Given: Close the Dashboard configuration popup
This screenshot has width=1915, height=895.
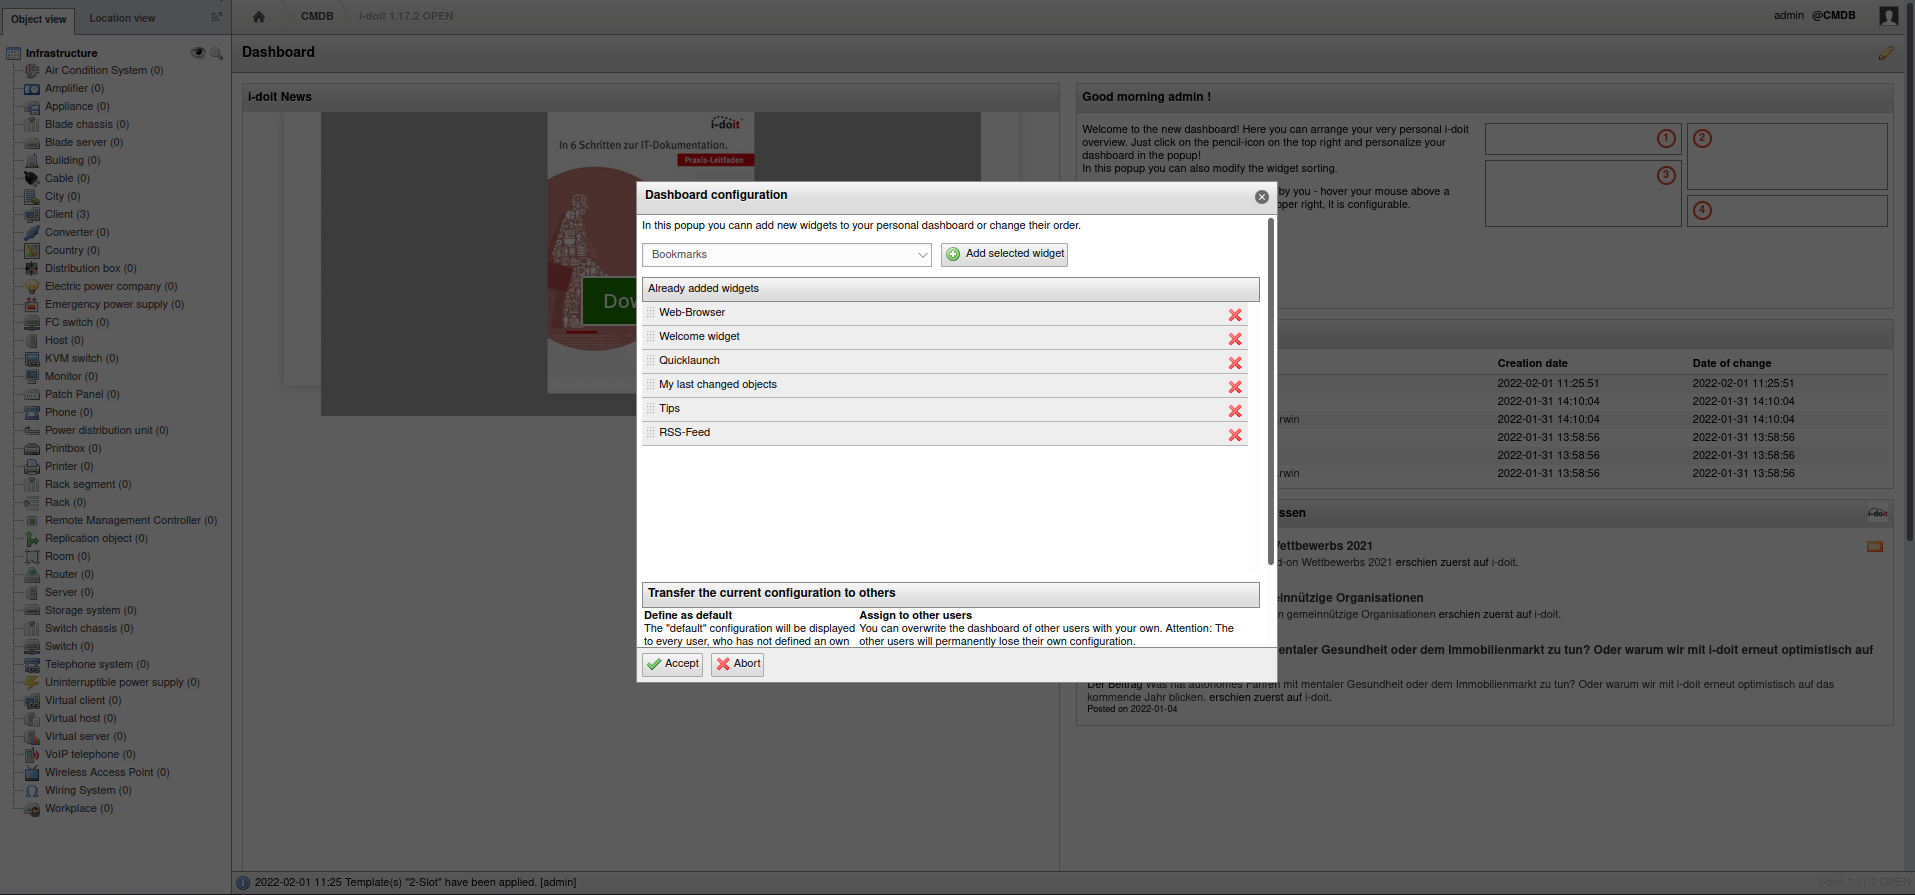Looking at the screenshot, I should coord(1261,197).
